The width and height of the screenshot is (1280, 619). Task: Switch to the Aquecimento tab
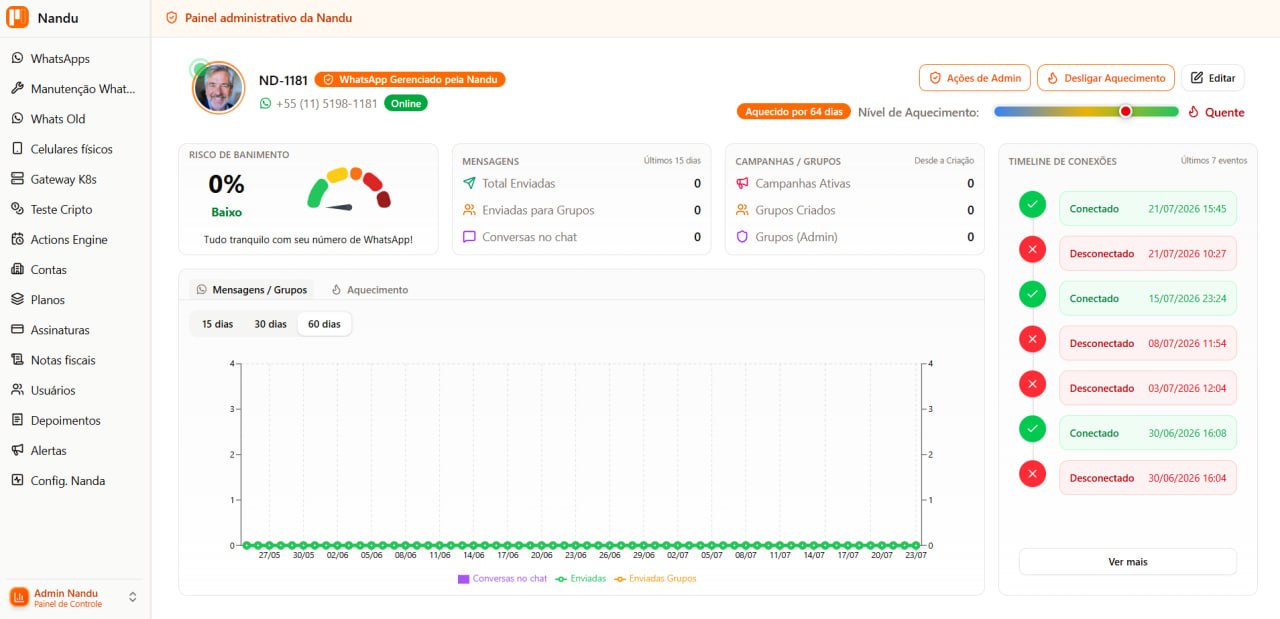point(370,289)
